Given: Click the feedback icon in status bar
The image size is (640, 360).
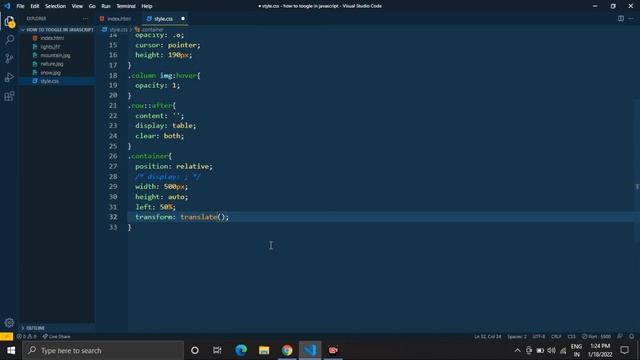Looking at the screenshot, I should click(620, 336).
